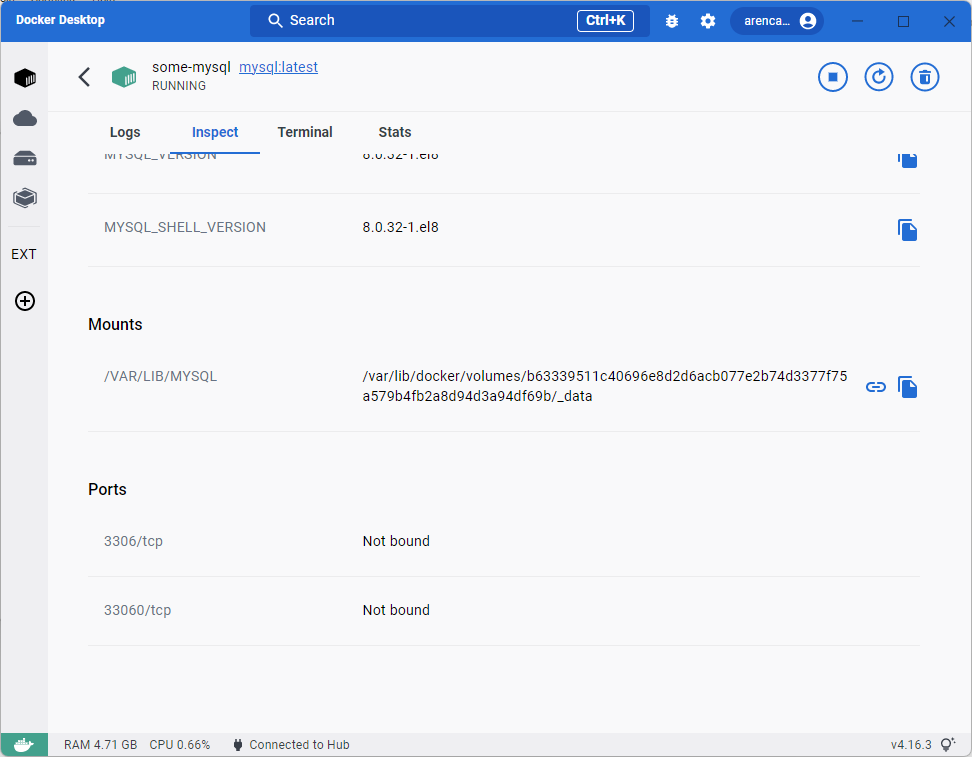Delete the some-mysql container
This screenshot has width=972, height=757.
[x=924, y=77]
